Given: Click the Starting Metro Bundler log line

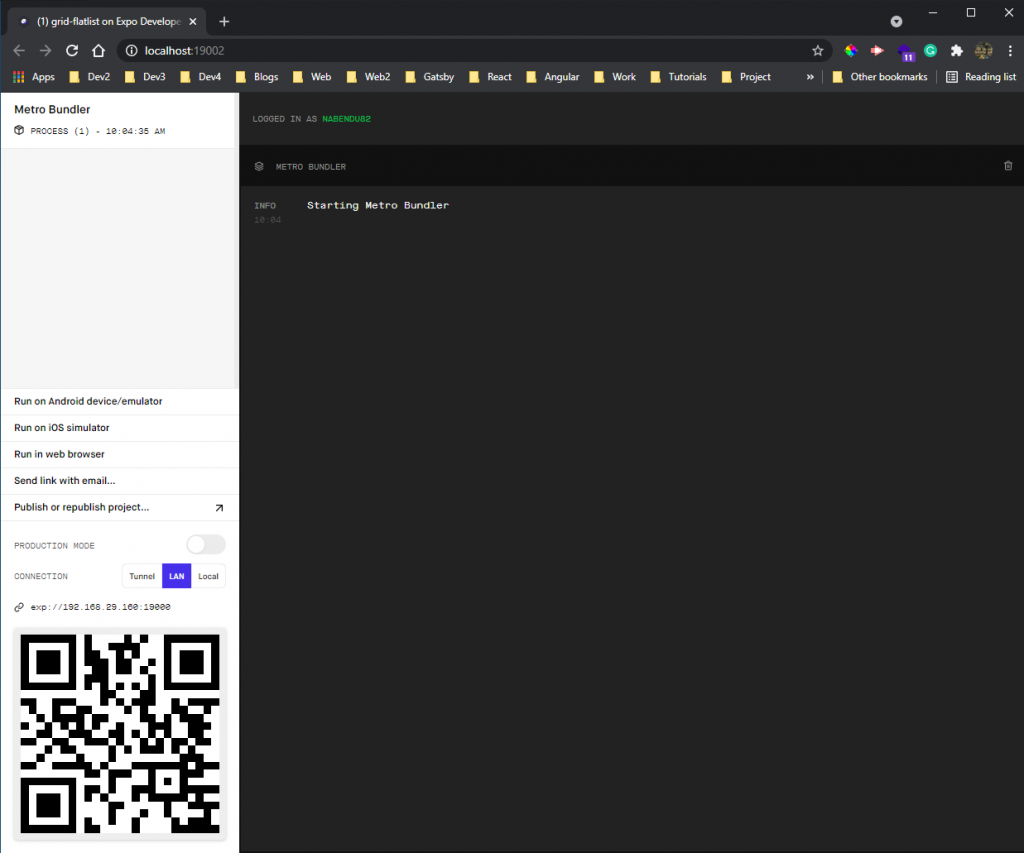Looking at the screenshot, I should pyautogui.click(x=378, y=205).
